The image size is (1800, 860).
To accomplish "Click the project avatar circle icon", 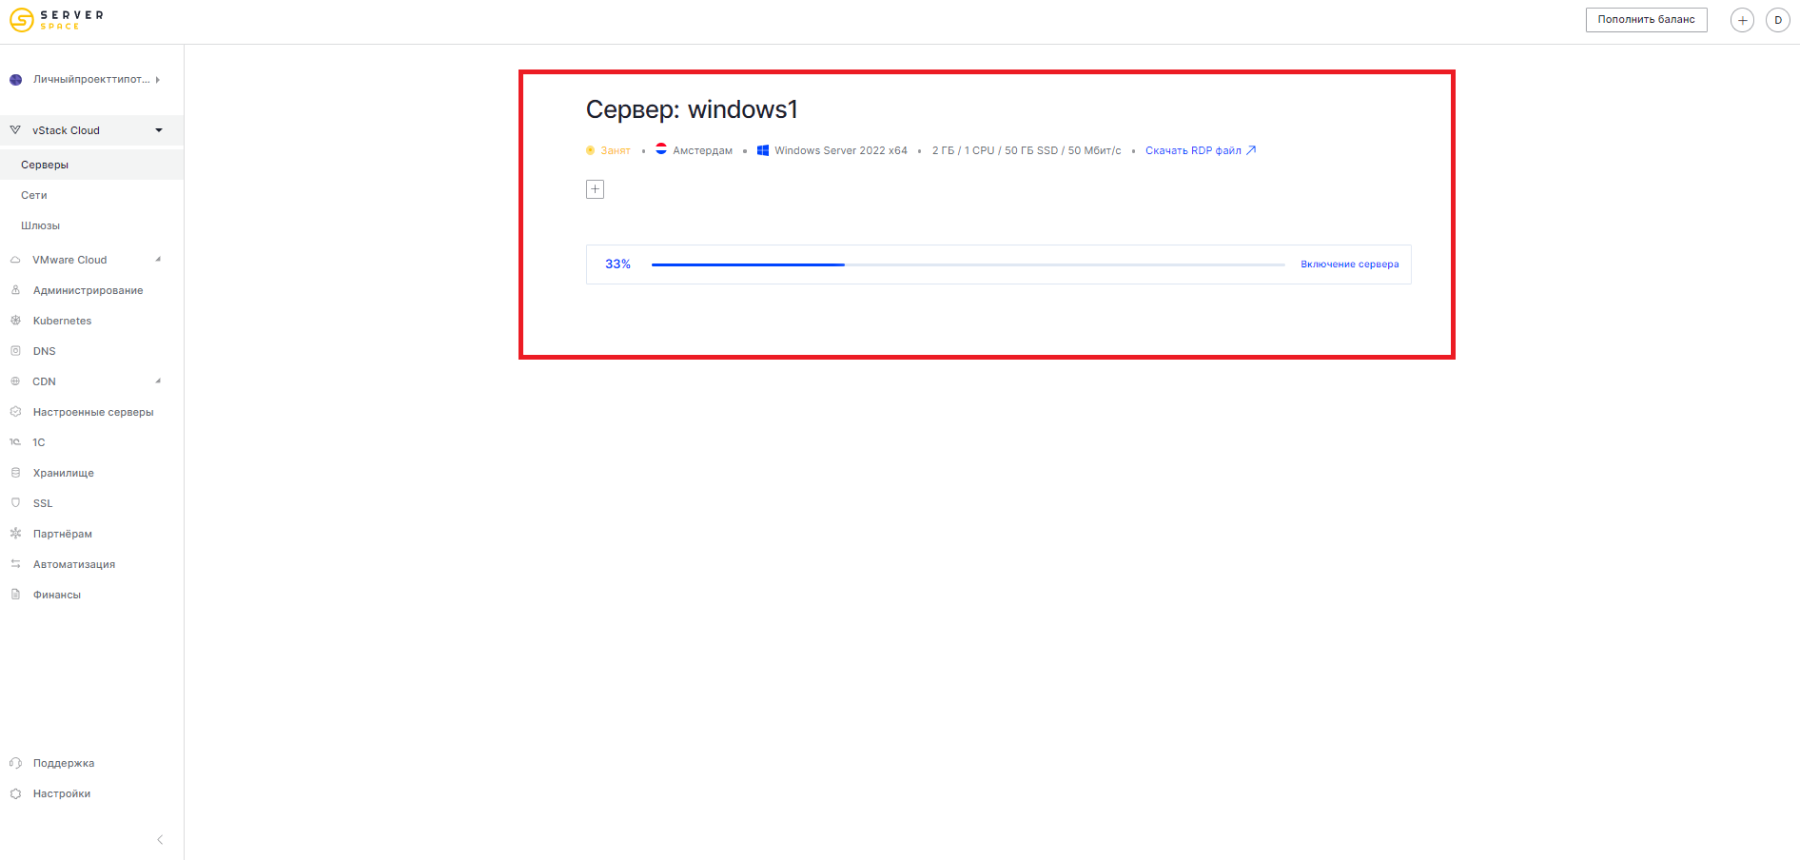I will 15,80.
